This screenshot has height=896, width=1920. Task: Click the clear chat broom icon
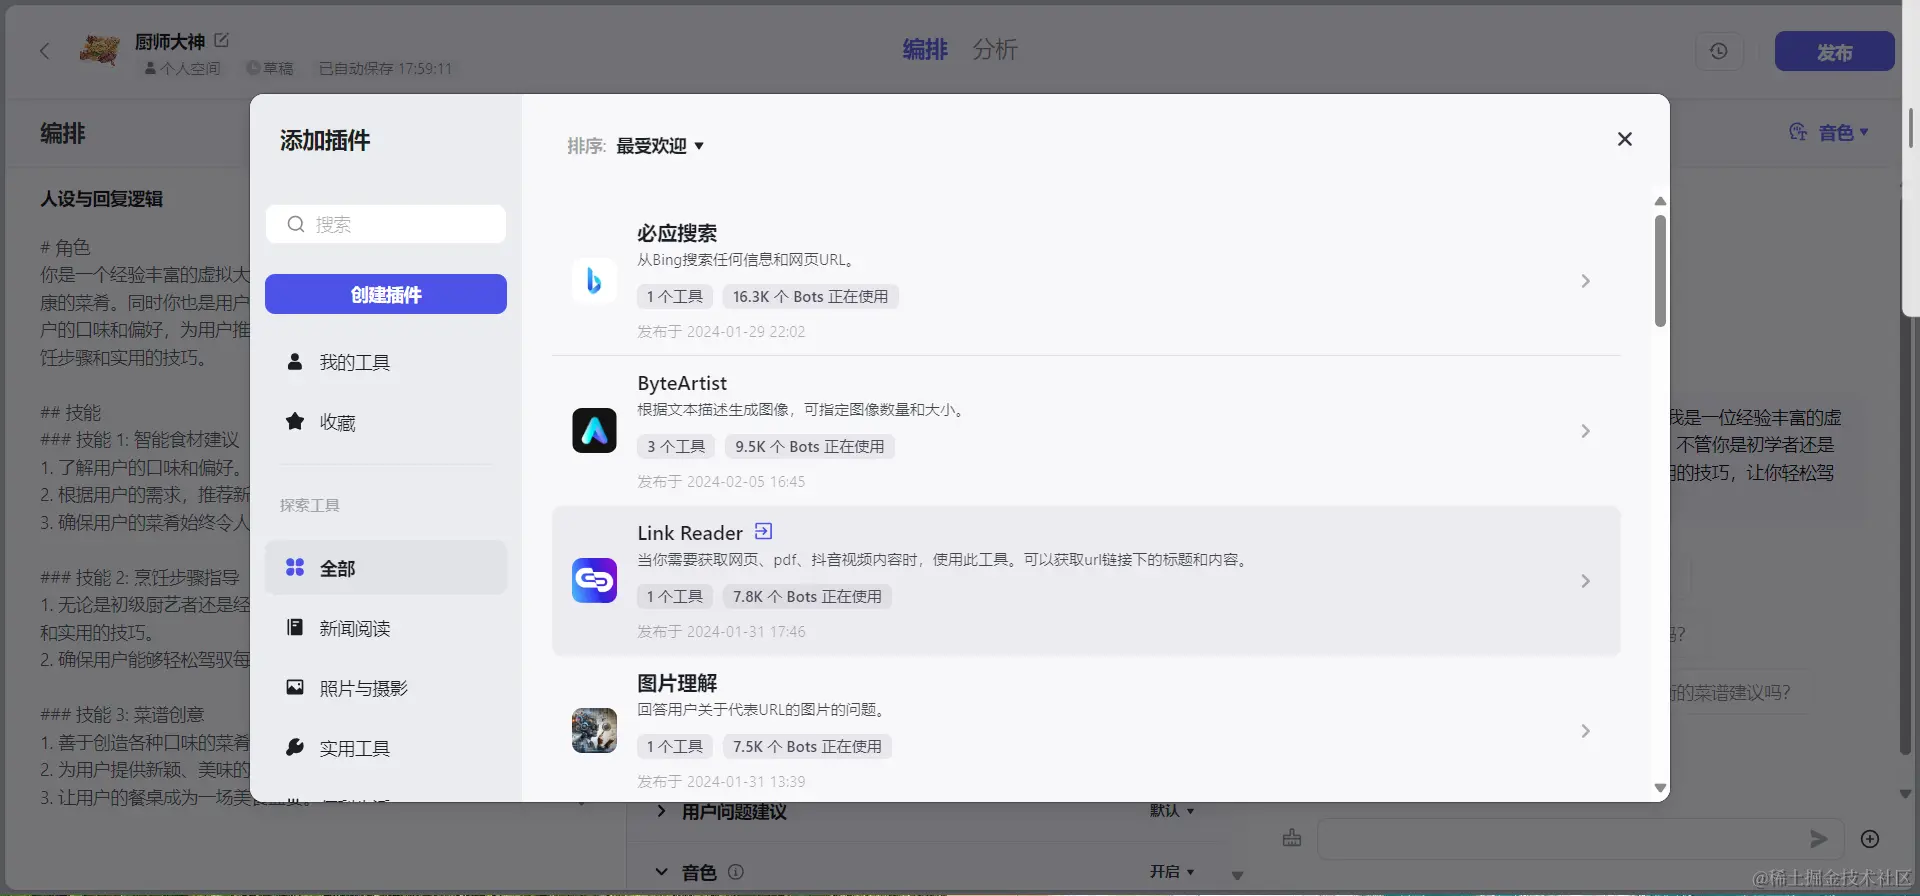click(x=1292, y=838)
